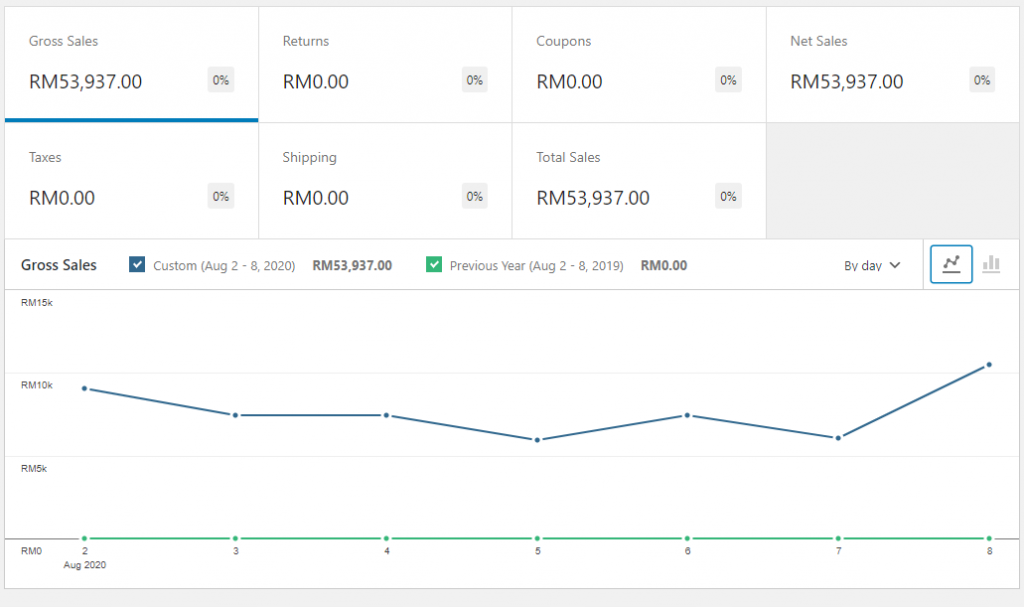Click the RM10k y-axis label
This screenshot has width=1024, height=607.
[37, 385]
